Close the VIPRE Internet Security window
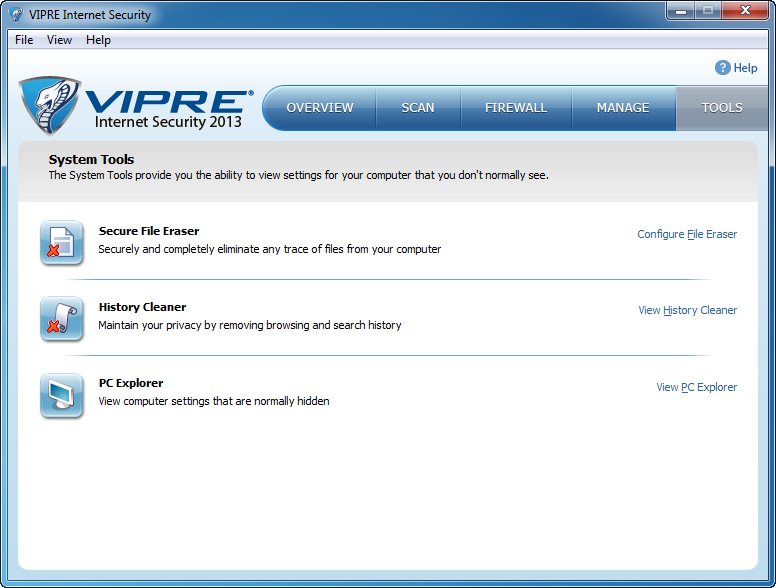The image size is (776, 588). tap(745, 11)
